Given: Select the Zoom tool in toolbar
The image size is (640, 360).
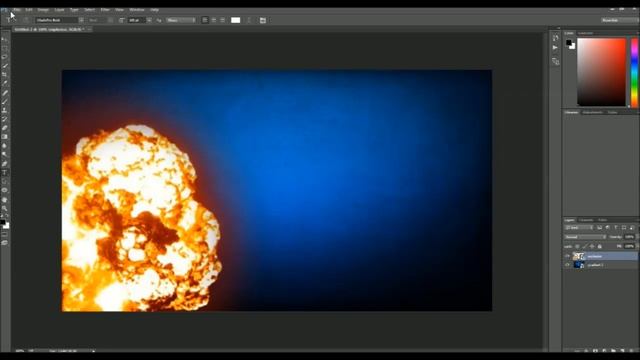Looking at the screenshot, I should coord(5,209).
